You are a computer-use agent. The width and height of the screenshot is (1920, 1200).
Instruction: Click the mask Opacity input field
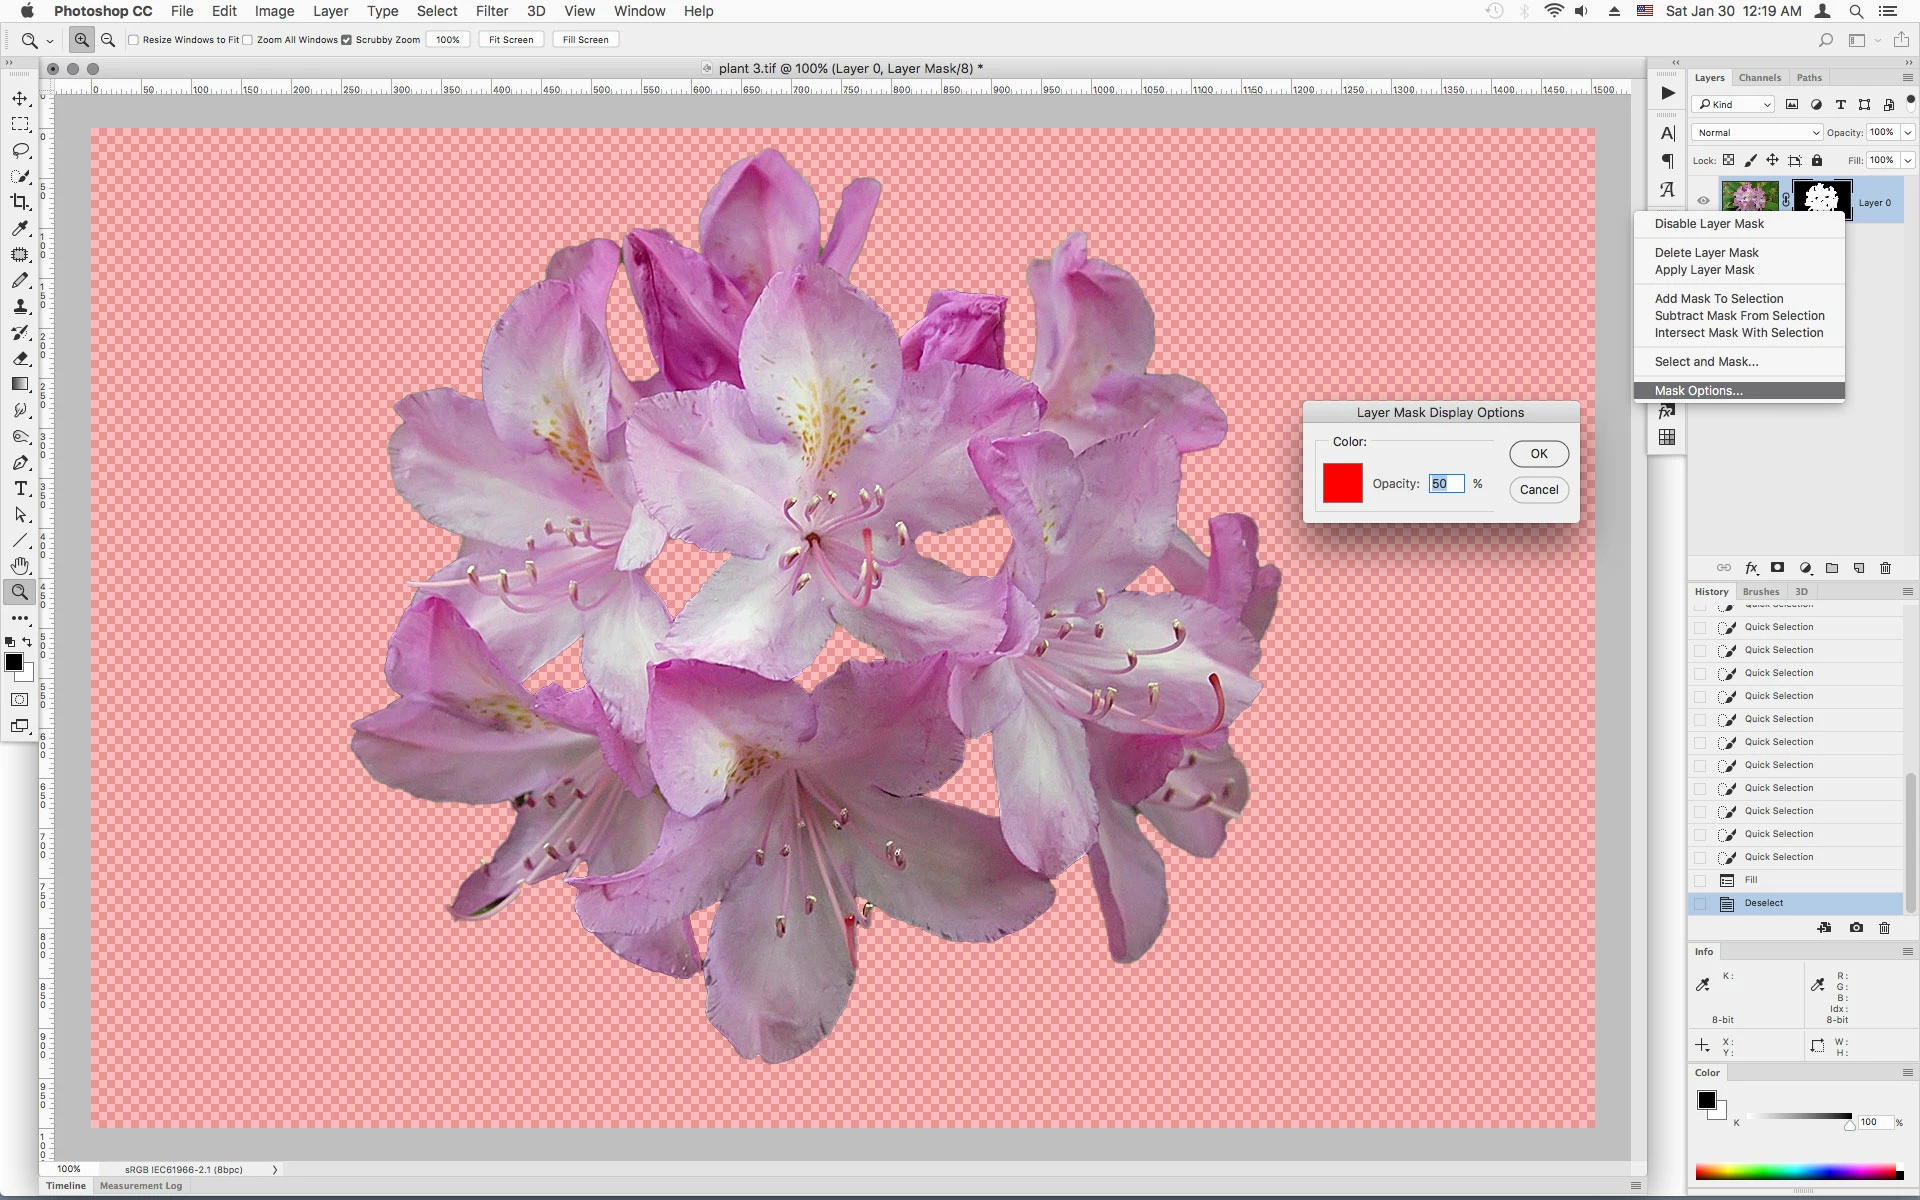coord(1446,484)
